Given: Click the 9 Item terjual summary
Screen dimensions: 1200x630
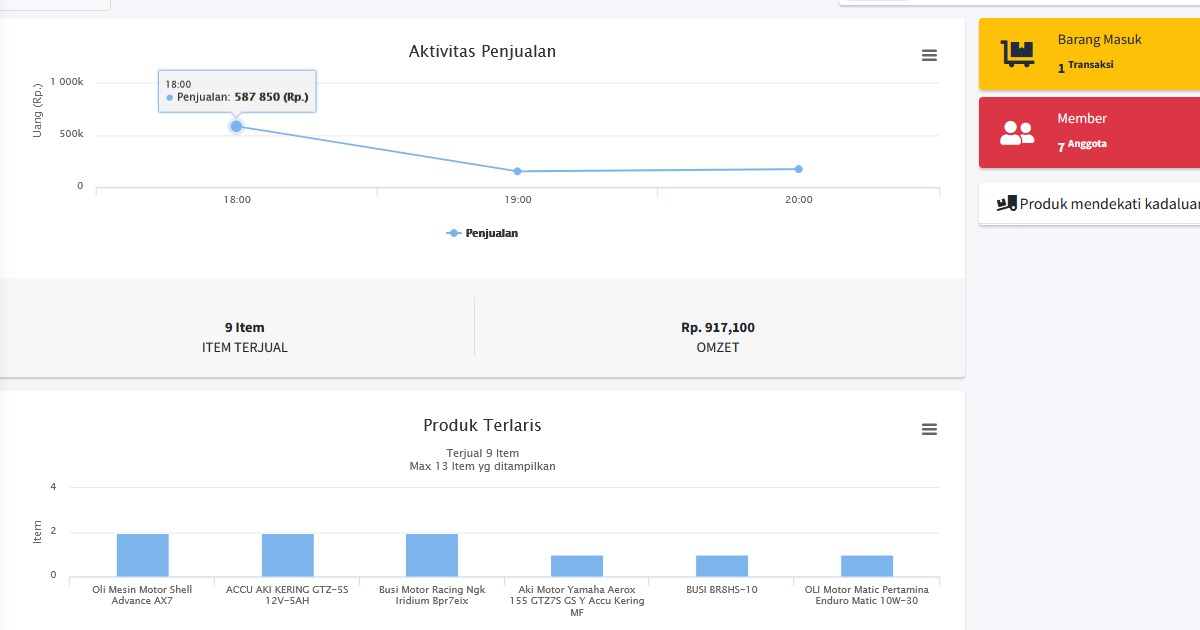Looking at the screenshot, I should point(244,327).
